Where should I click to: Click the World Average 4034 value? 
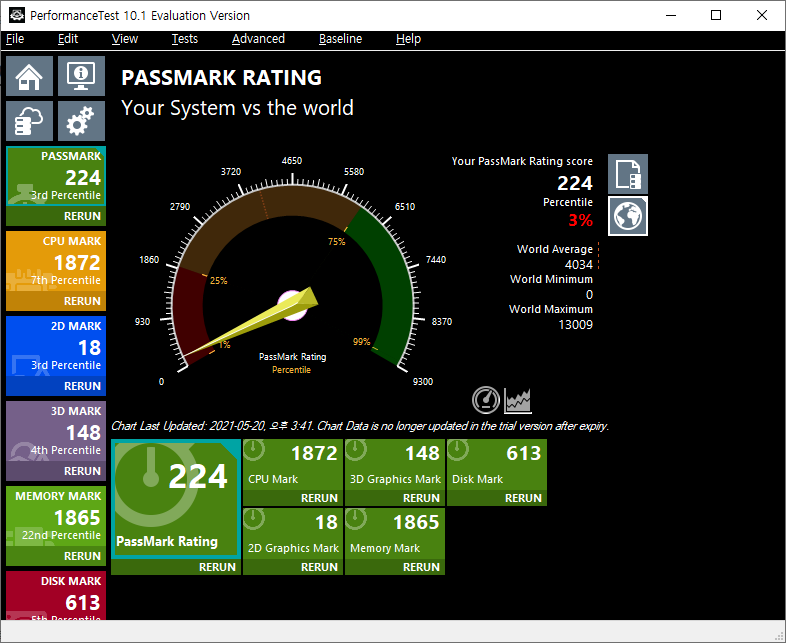(x=578, y=265)
